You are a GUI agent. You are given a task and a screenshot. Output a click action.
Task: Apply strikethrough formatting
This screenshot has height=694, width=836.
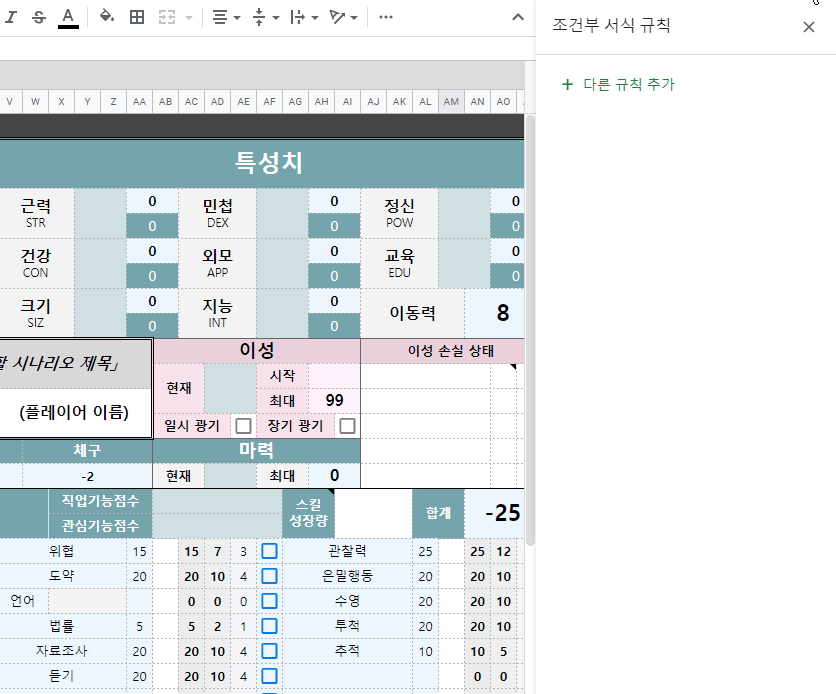[x=39, y=17]
